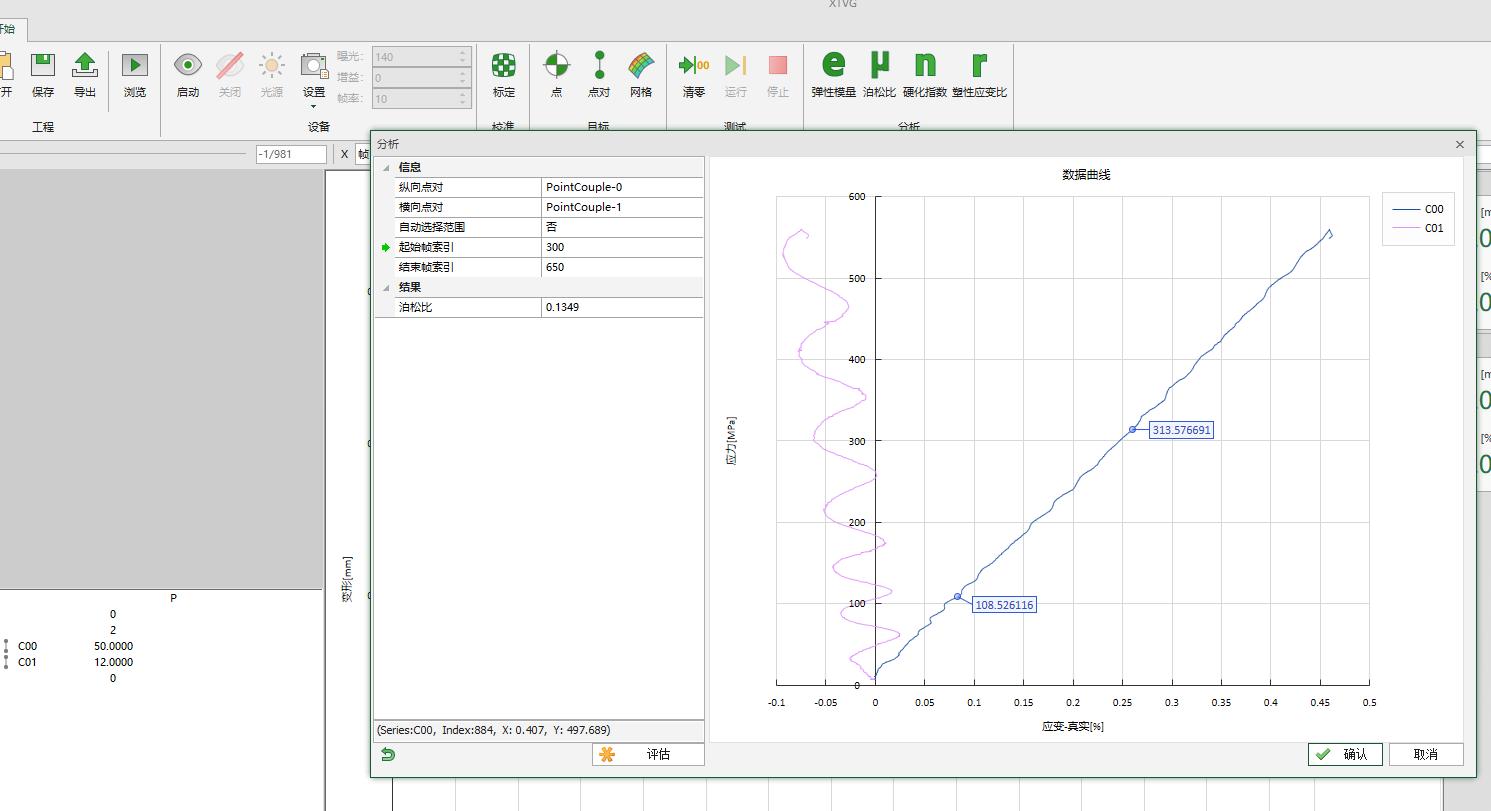Click the green undo arrow in dialog
This screenshot has height=811, width=1491.
click(388, 755)
